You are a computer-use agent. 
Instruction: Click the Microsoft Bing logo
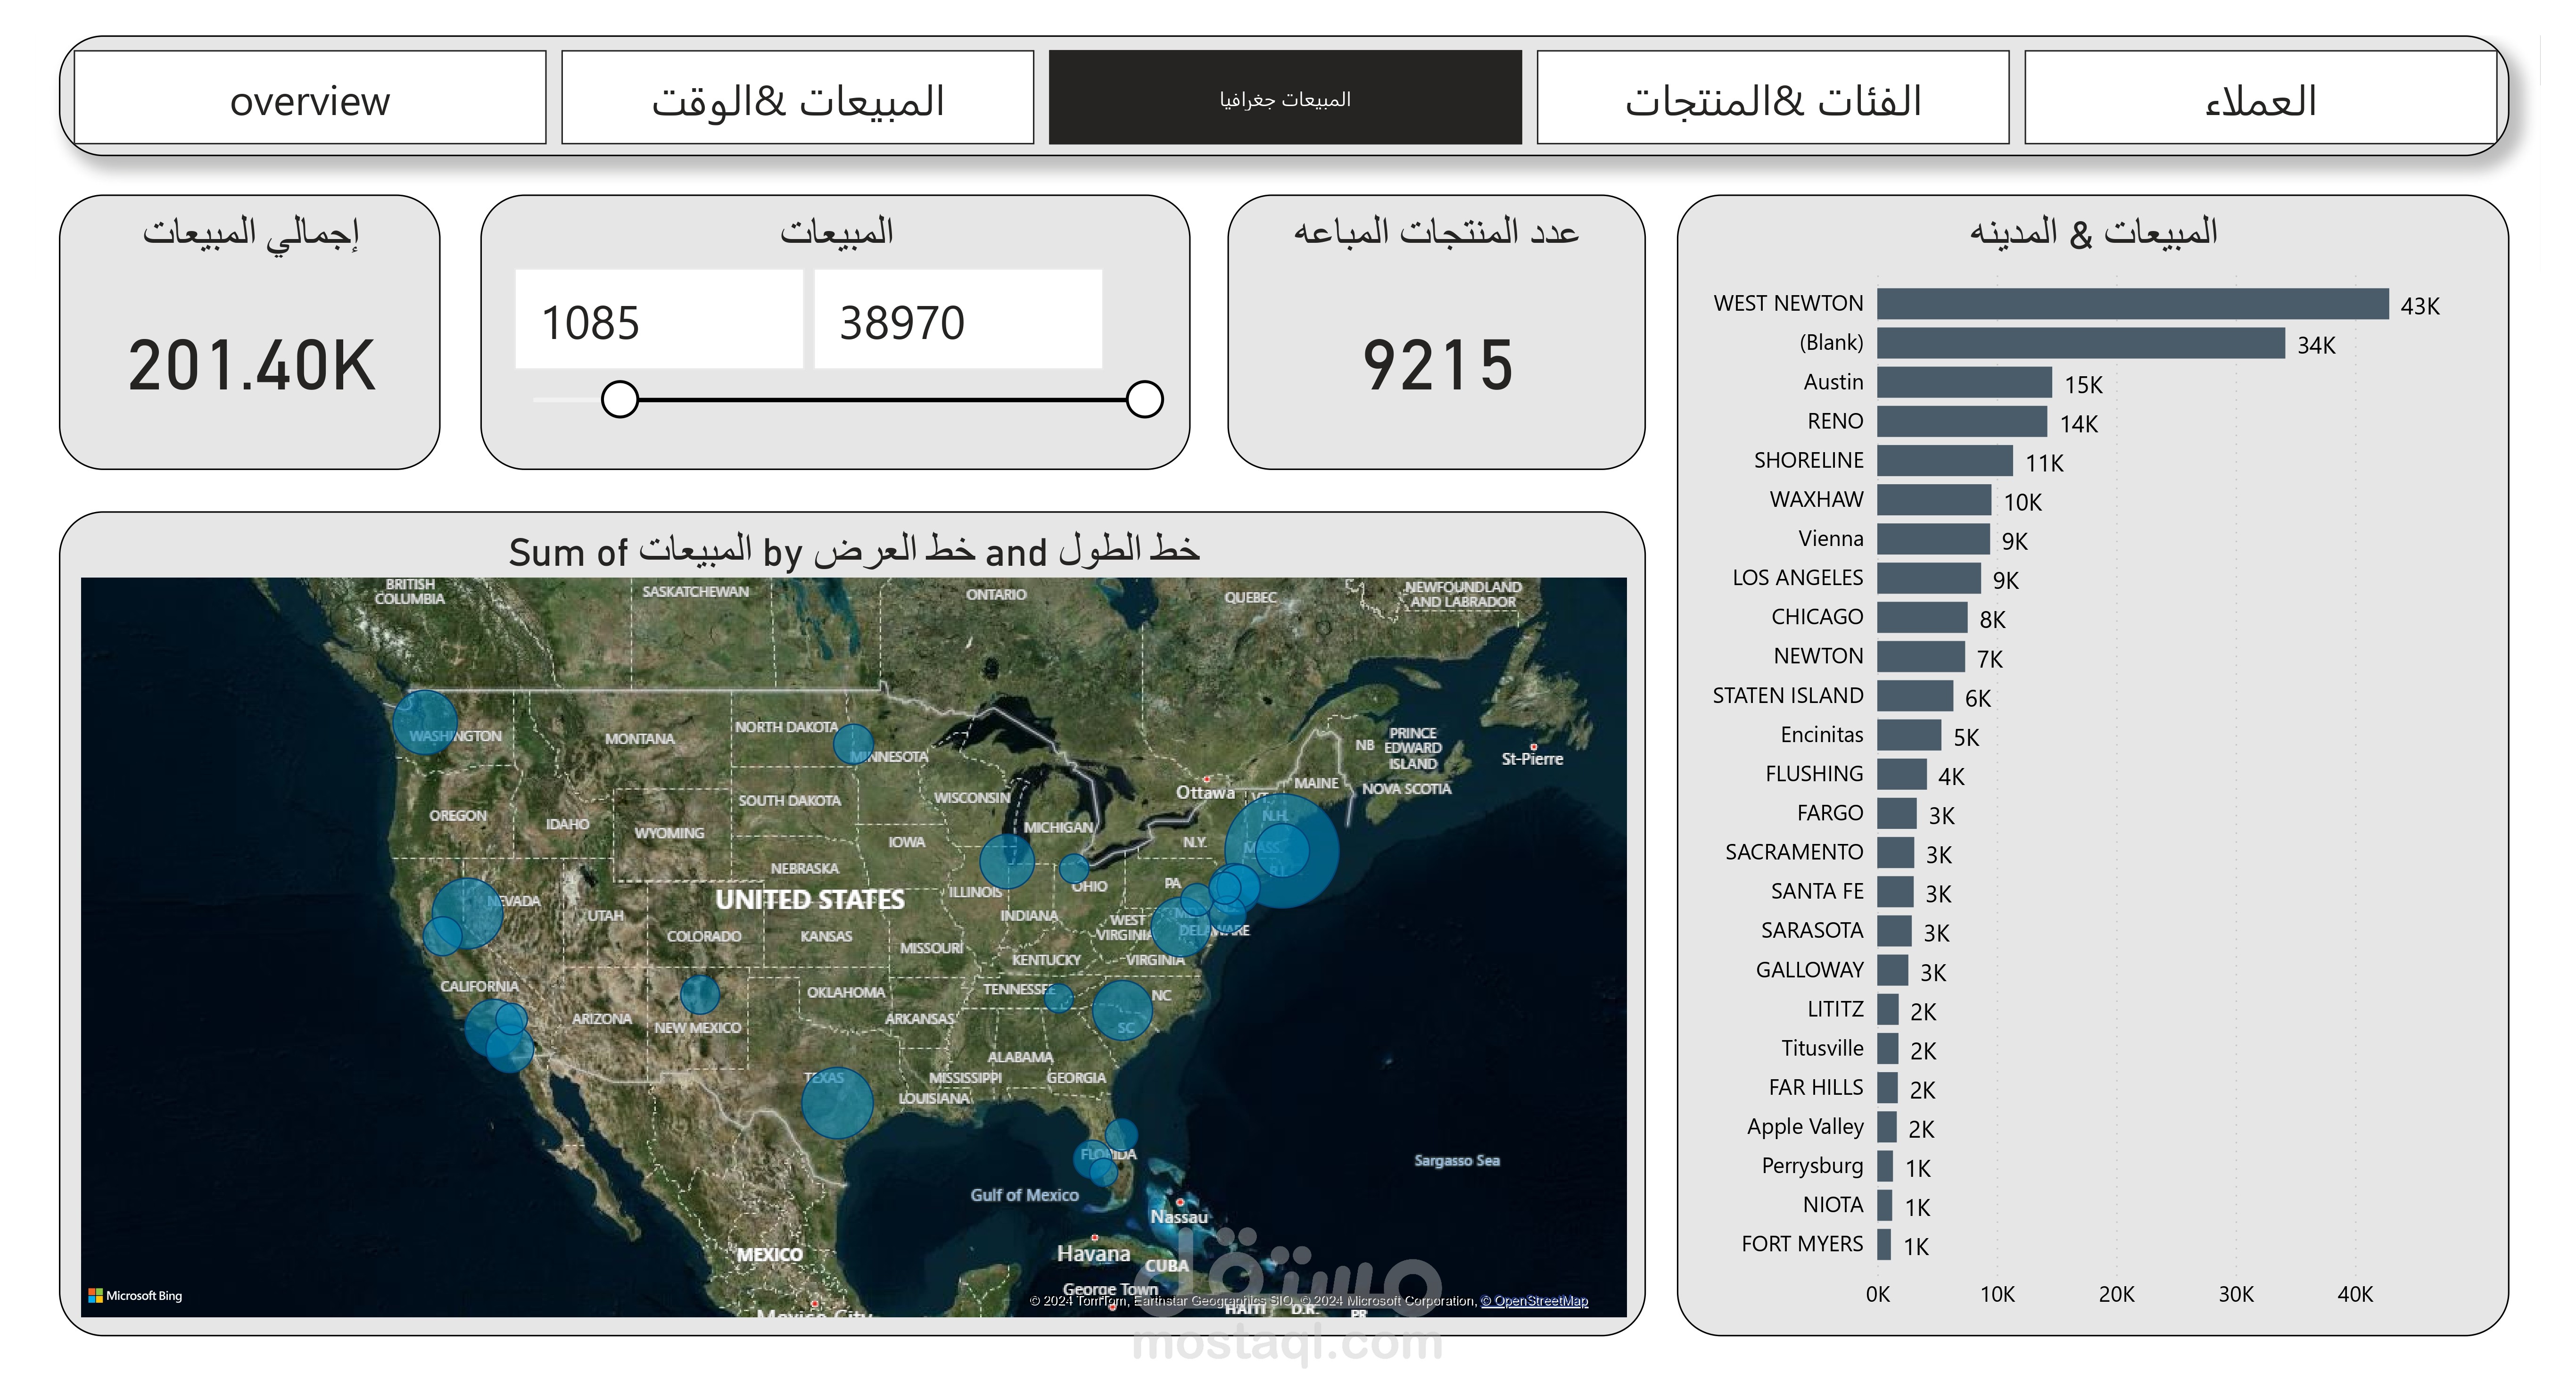click(x=136, y=1296)
